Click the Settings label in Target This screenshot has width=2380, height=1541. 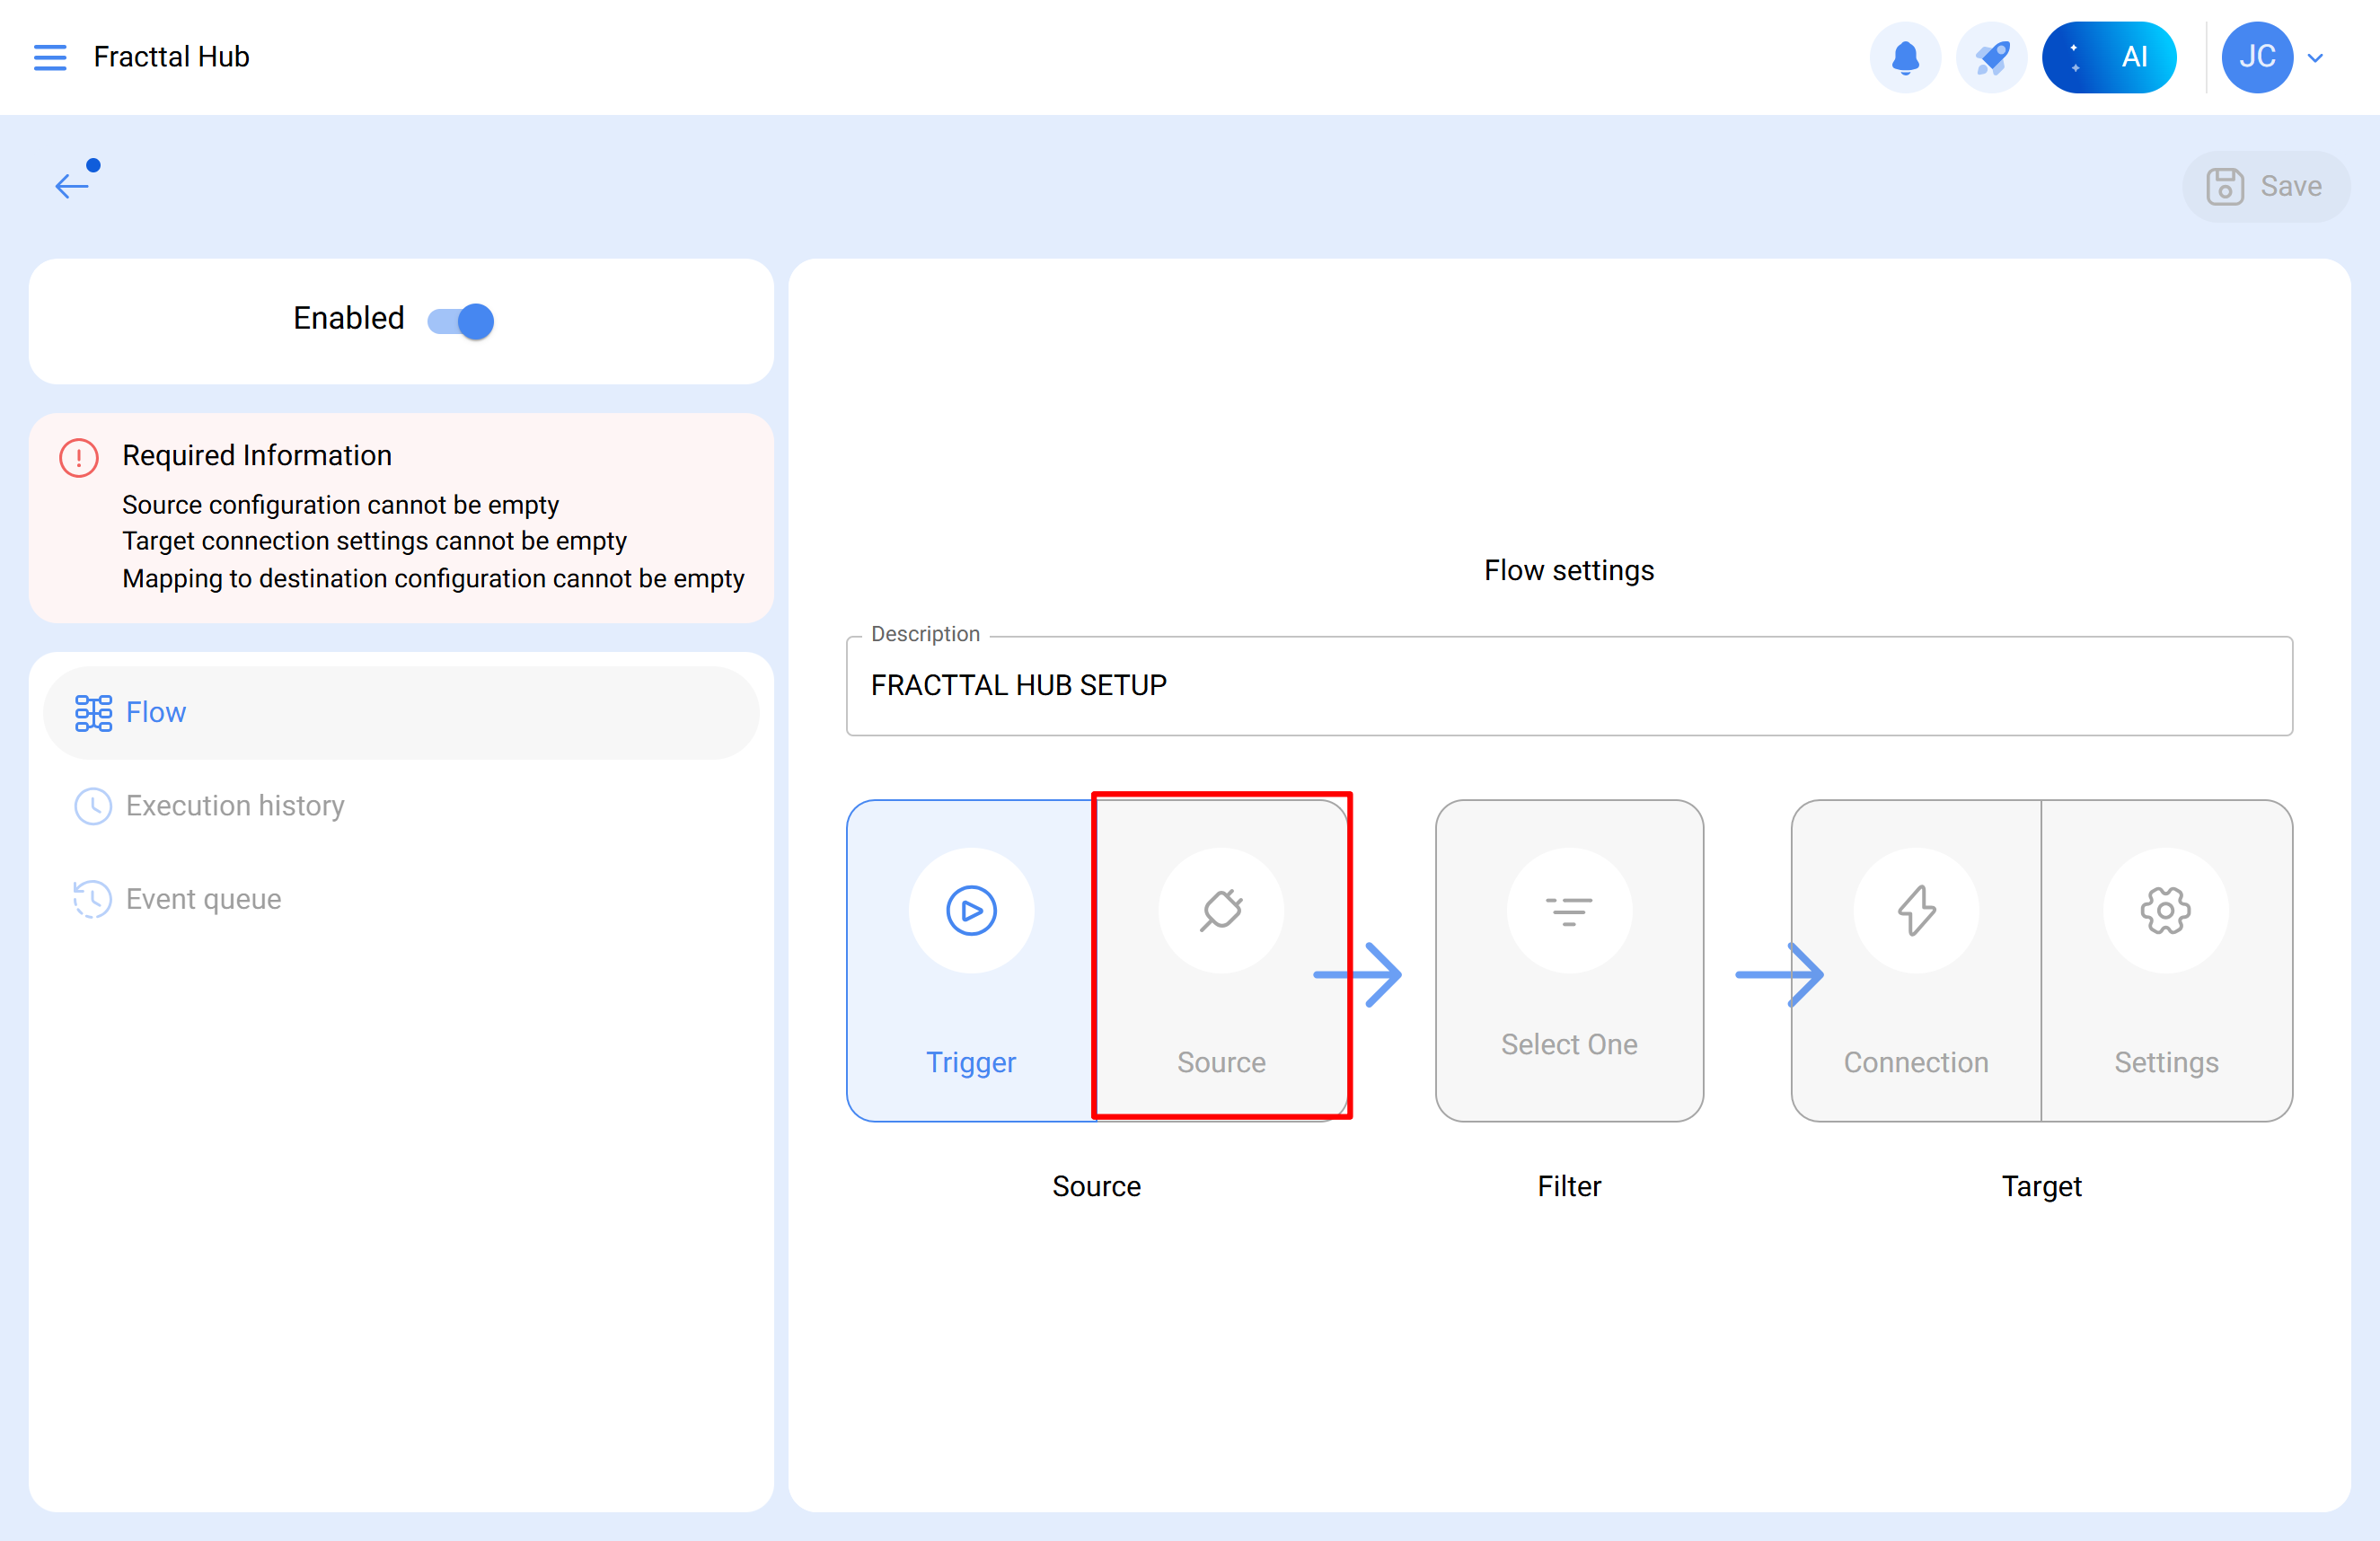pyautogui.click(x=2165, y=1062)
